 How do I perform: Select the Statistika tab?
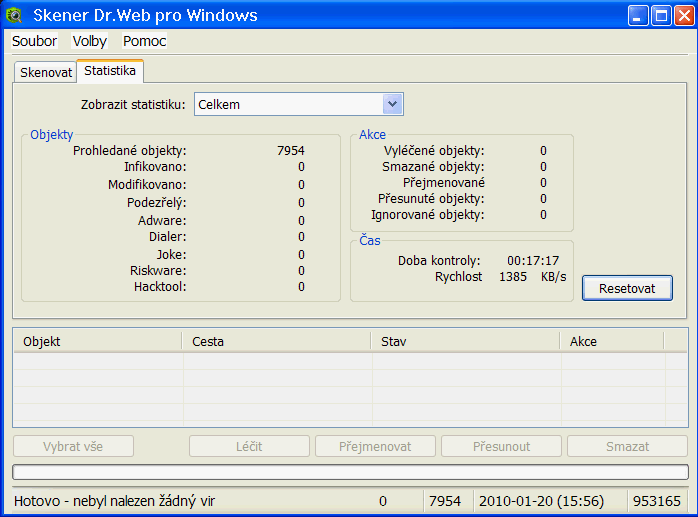coord(110,71)
